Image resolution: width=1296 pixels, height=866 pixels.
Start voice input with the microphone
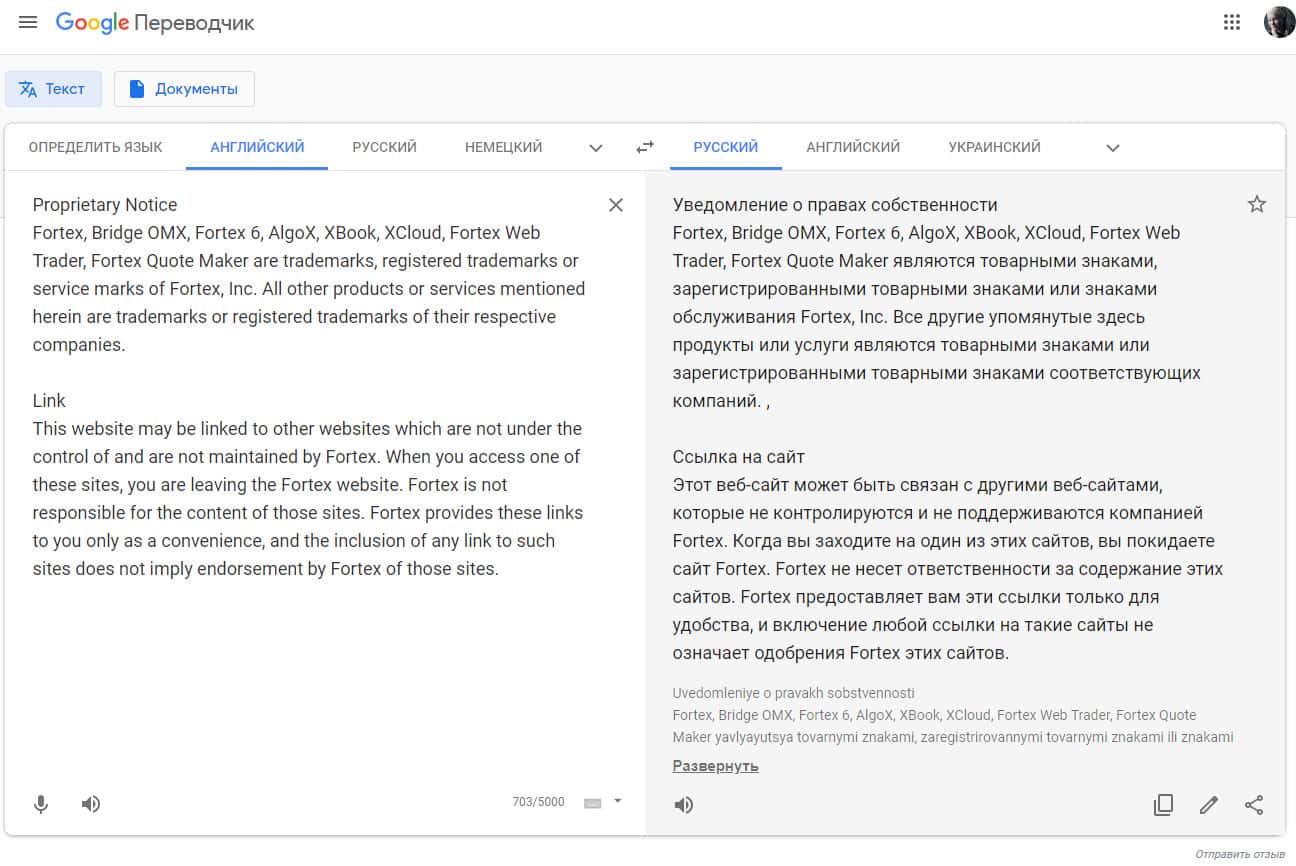41,804
